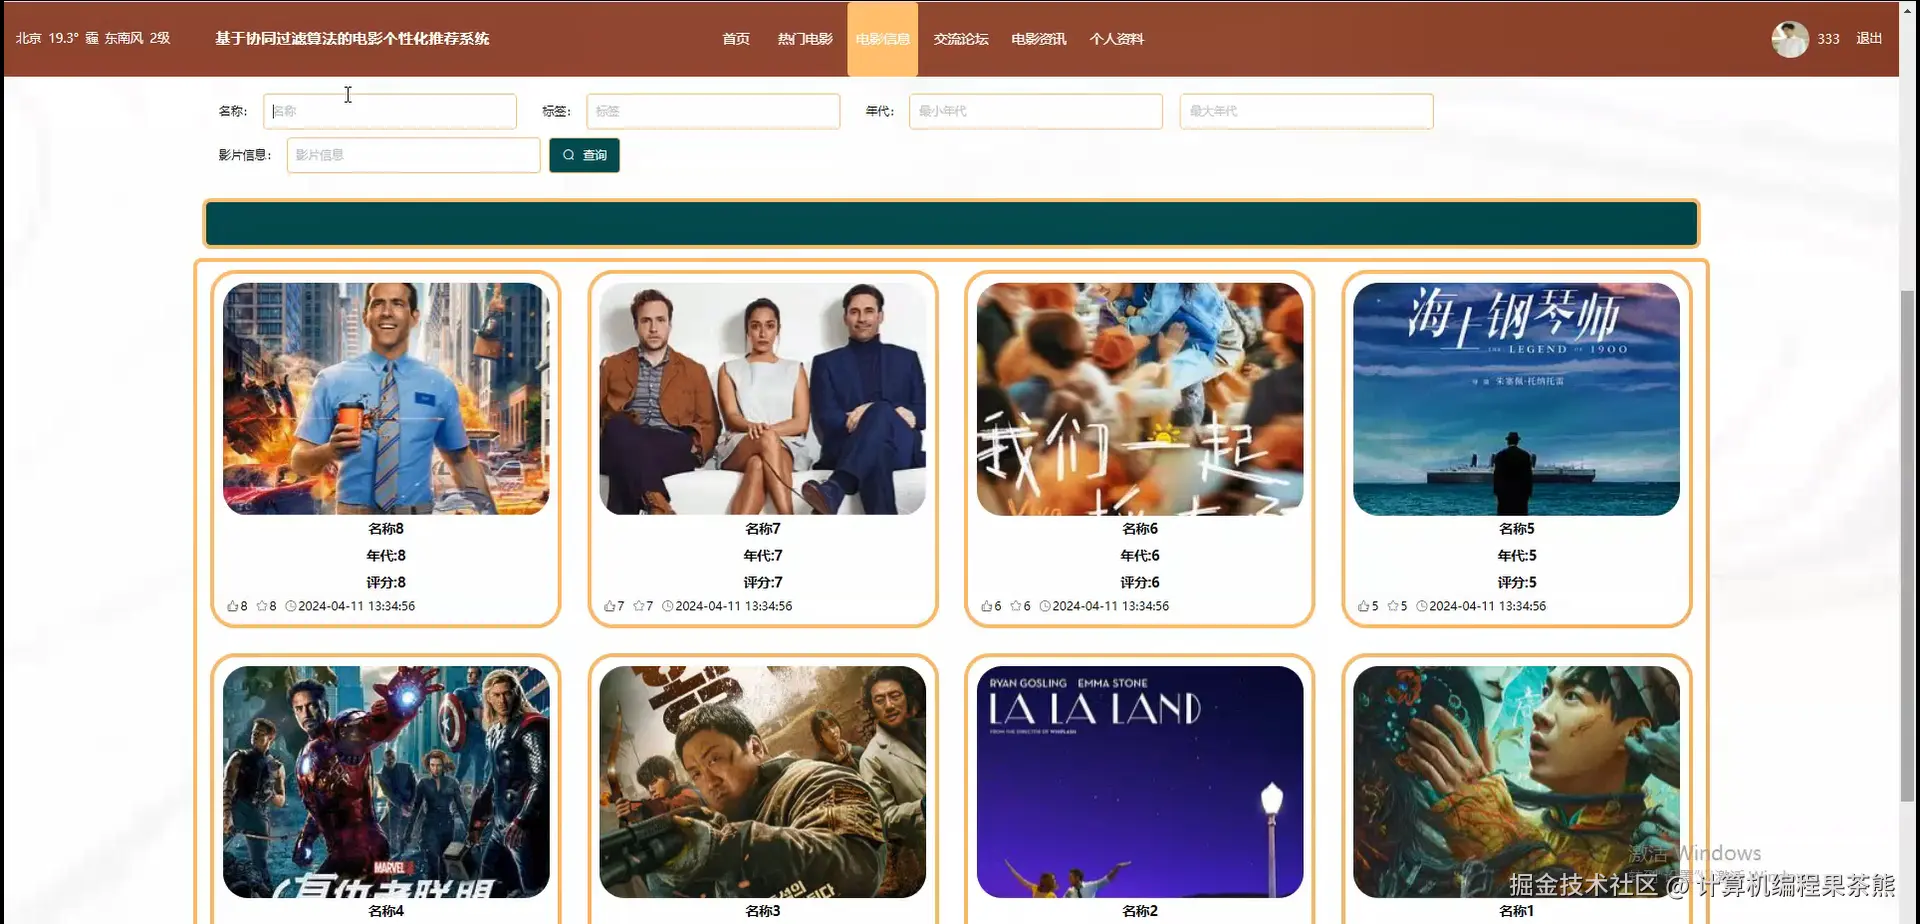Click the text 年代:5
1920x924 pixels.
pos(1516,556)
